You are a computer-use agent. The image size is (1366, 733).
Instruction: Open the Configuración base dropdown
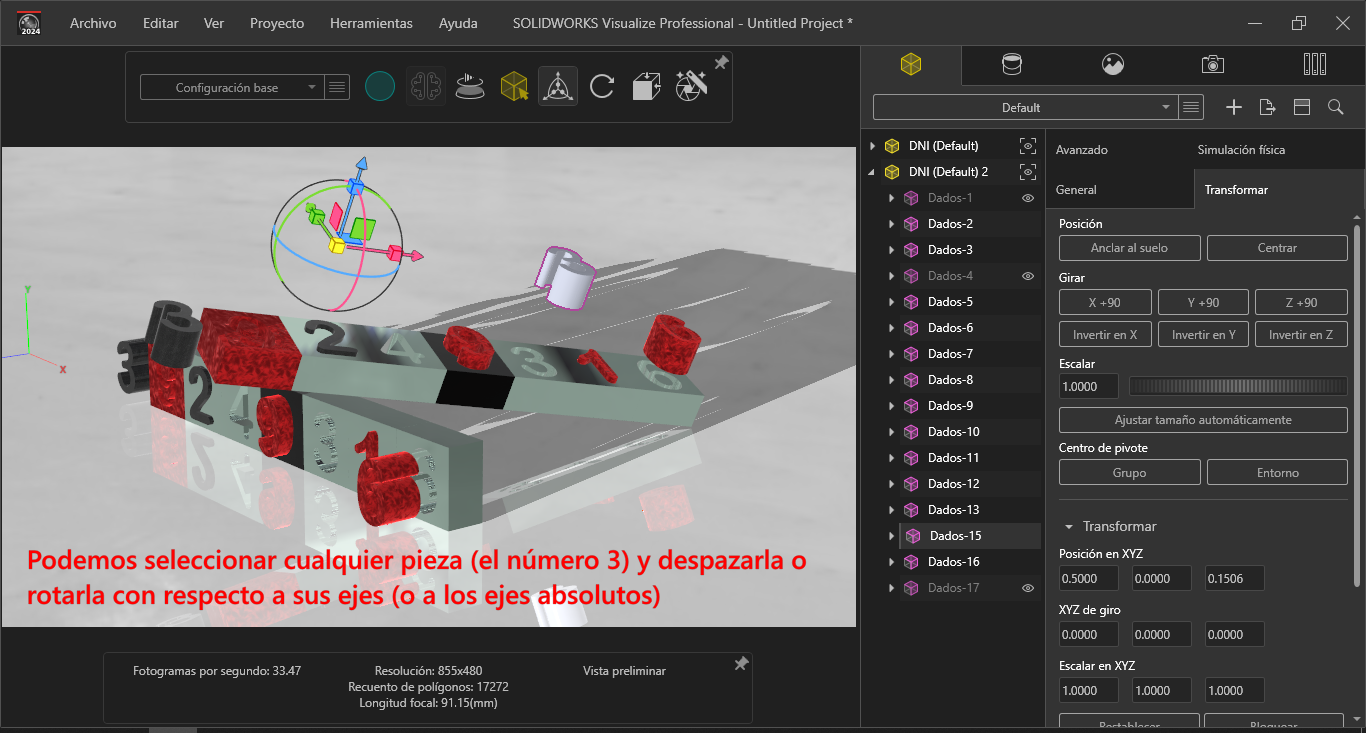pyautogui.click(x=231, y=88)
